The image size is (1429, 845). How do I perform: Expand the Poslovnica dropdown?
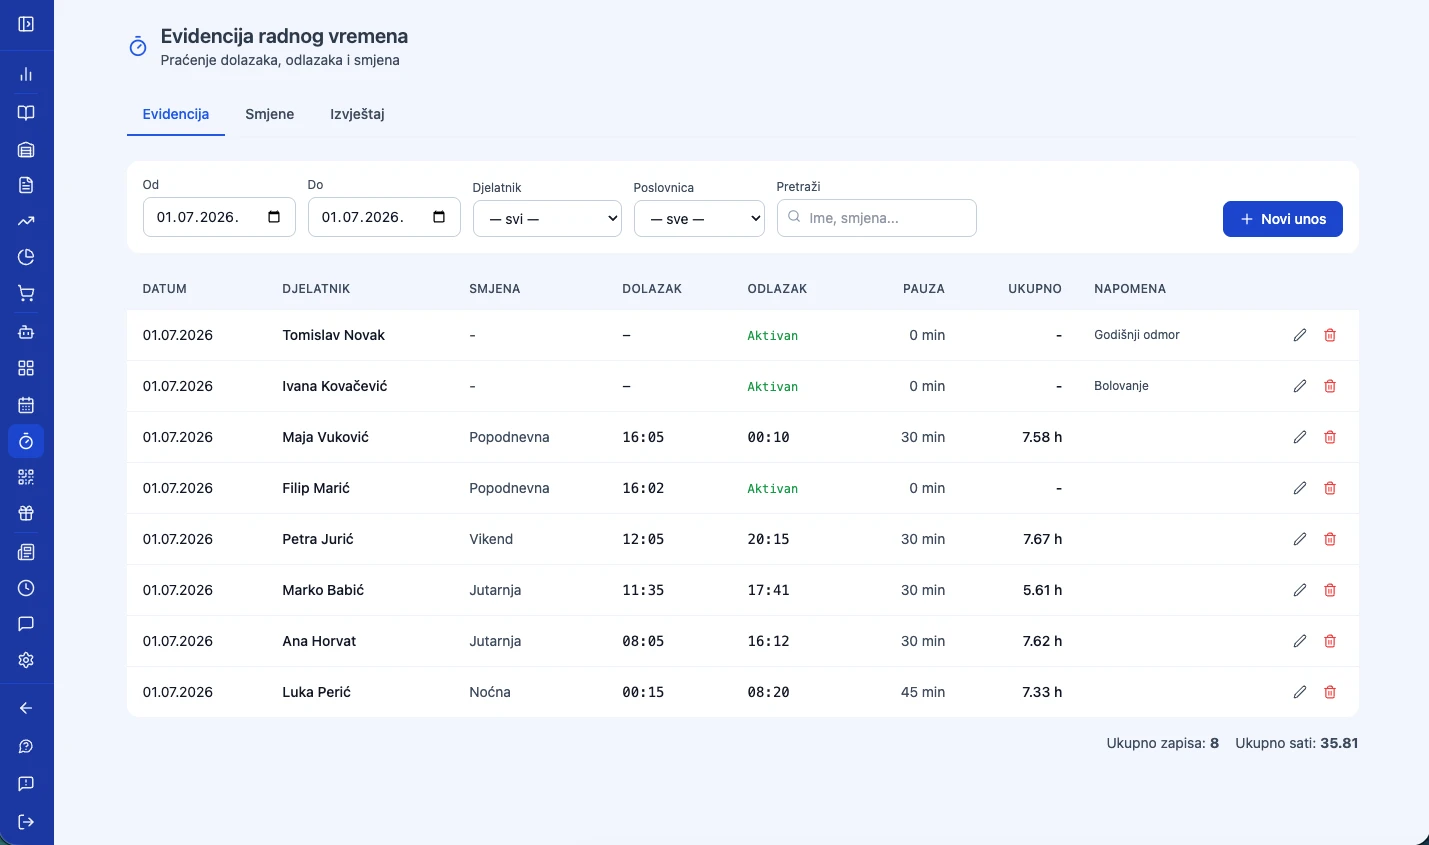coord(699,219)
